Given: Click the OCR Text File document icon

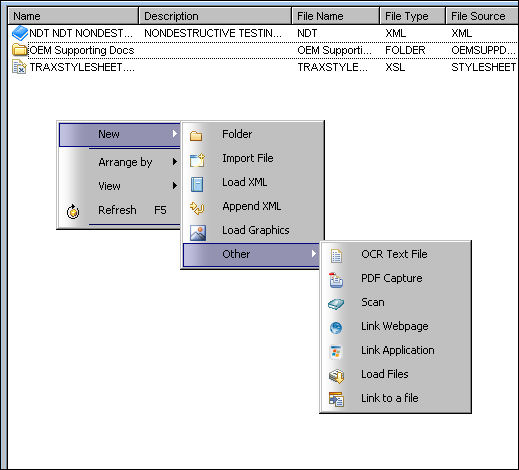Looking at the screenshot, I should click(336, 256).
